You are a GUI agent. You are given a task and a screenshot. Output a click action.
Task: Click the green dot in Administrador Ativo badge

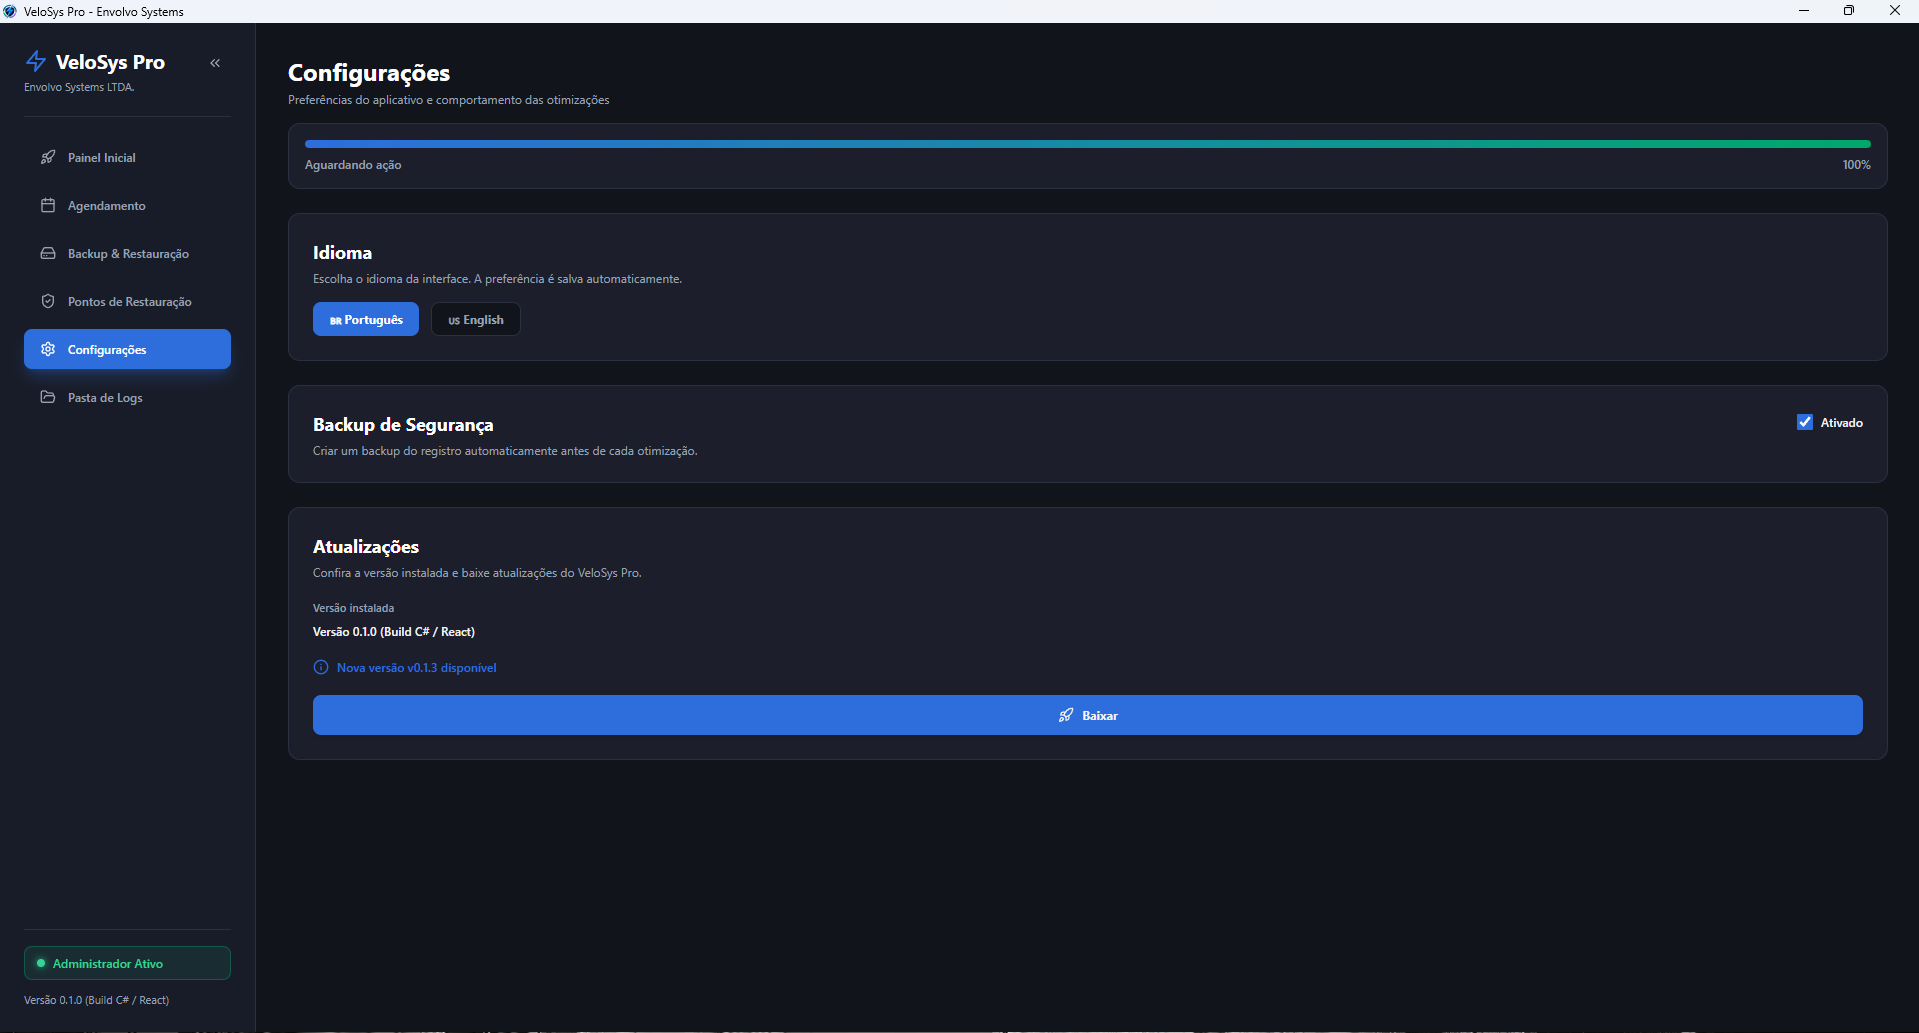point(41,963)
